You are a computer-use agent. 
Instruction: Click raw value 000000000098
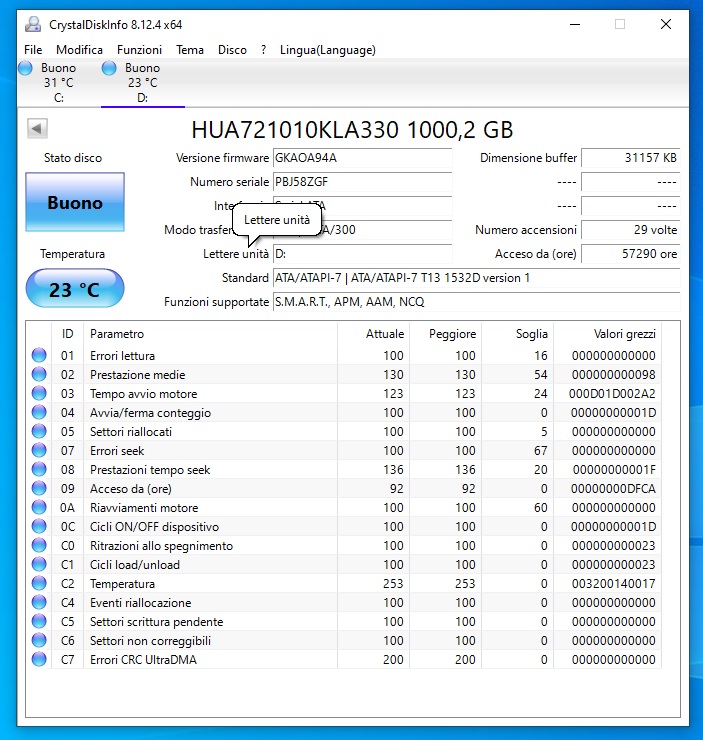click(613, 375)
